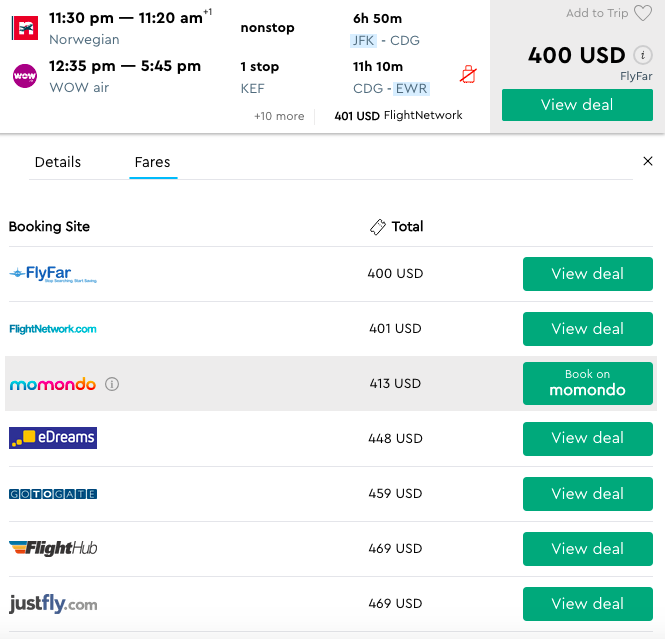Click the top View deal button for 400 USD

[x=577, y=105]
